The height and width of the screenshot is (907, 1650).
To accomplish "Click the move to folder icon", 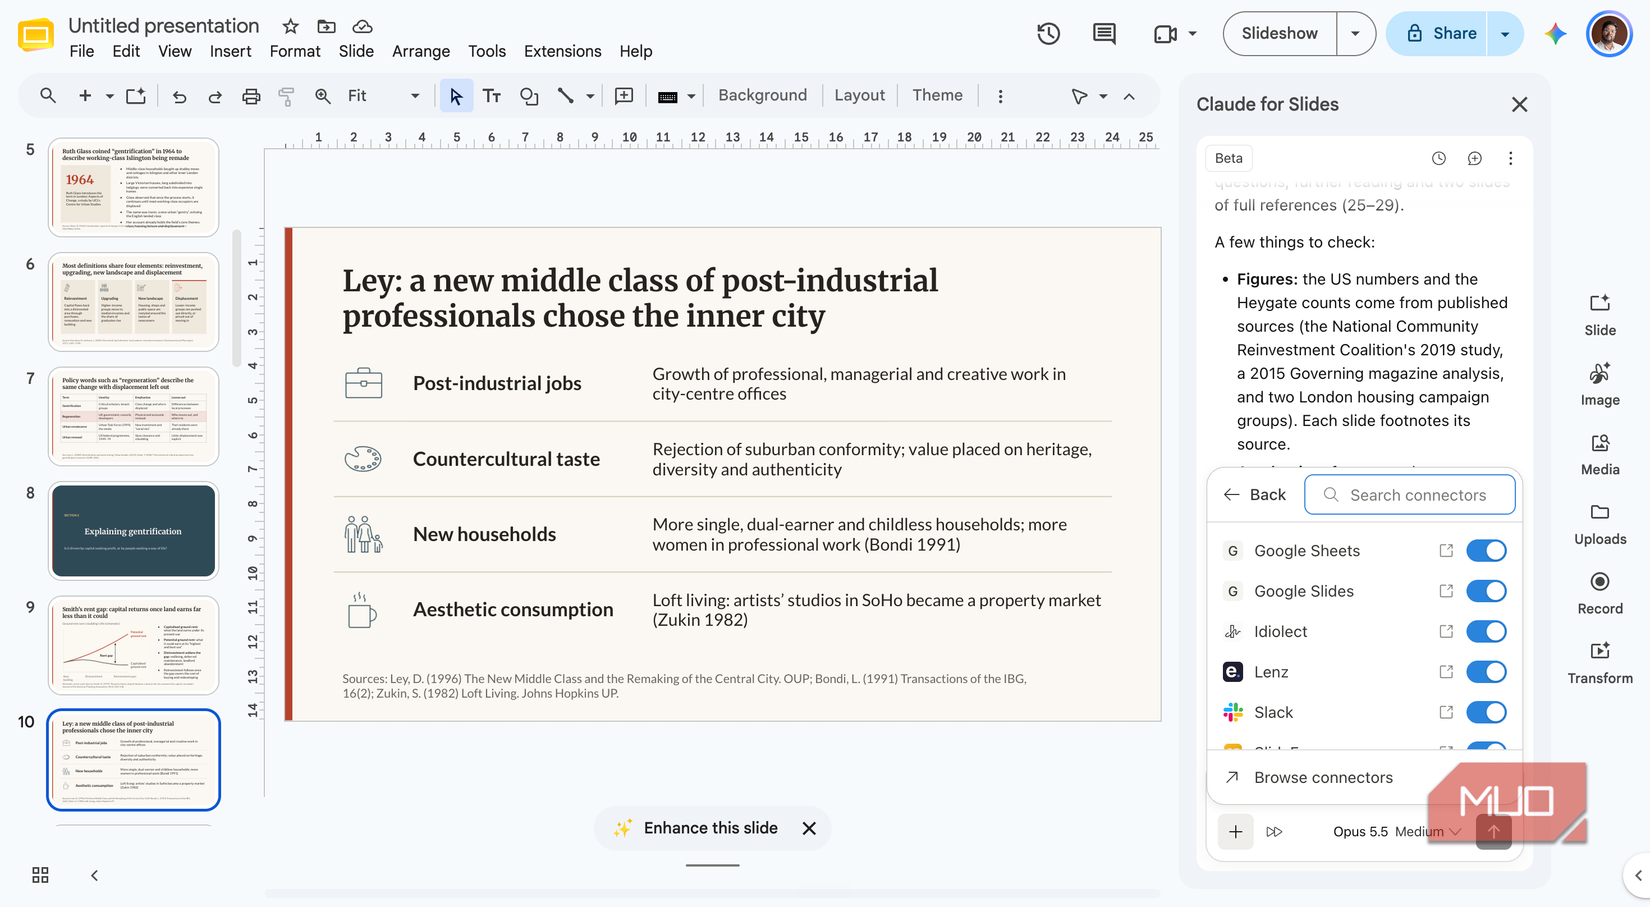I will pyautogui.click(x=326, y=26).
